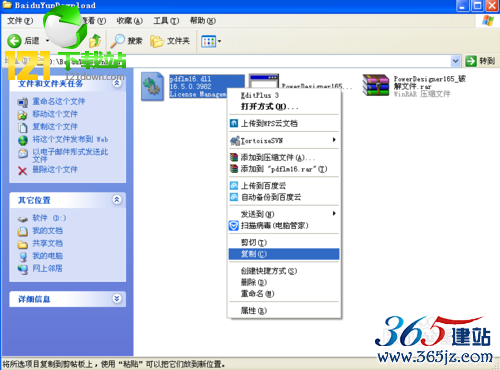Open the Views dropdown in toolbar

[x=211, y=41]
